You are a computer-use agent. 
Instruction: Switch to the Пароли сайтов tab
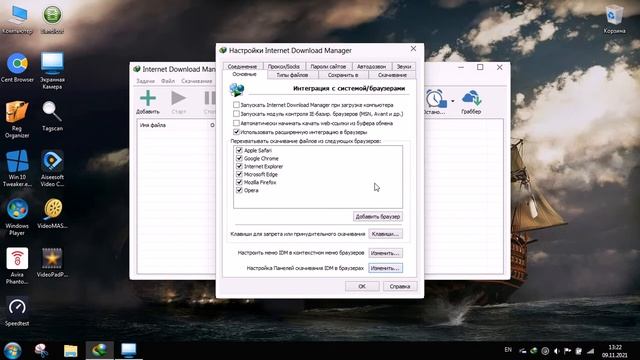[x=328, y=66]
